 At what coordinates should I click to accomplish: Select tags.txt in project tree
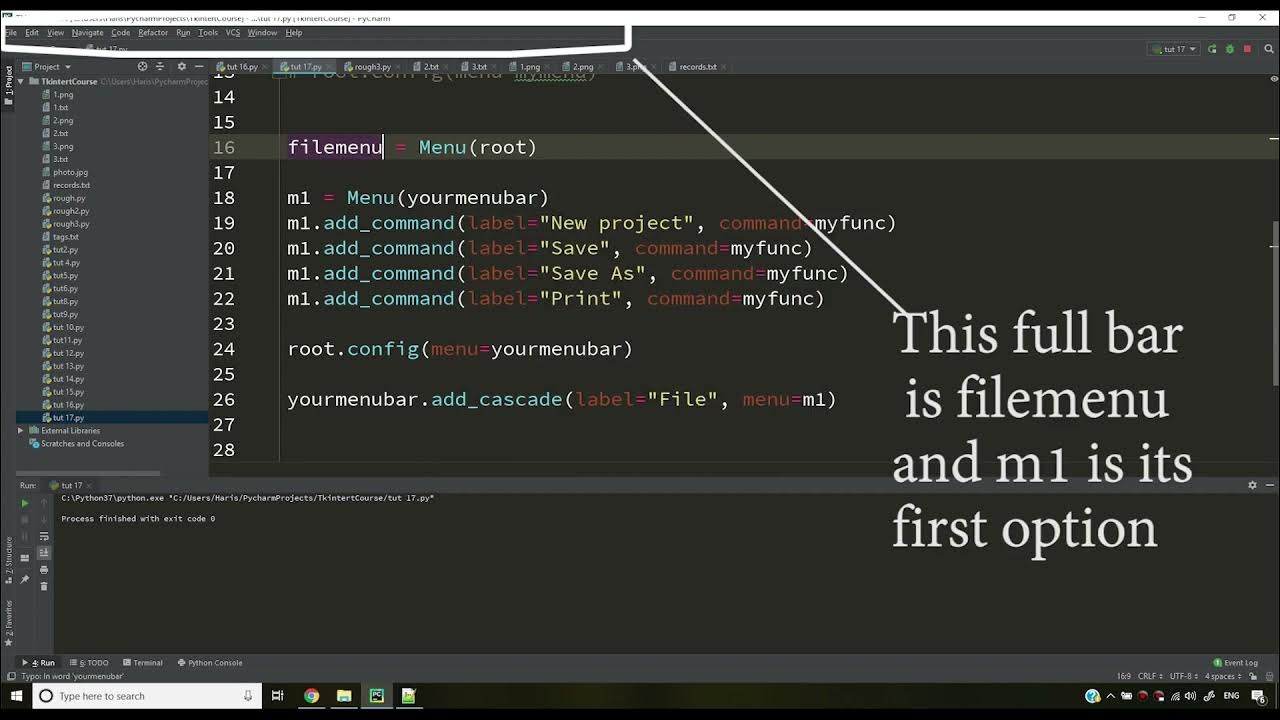coord(65,237)
